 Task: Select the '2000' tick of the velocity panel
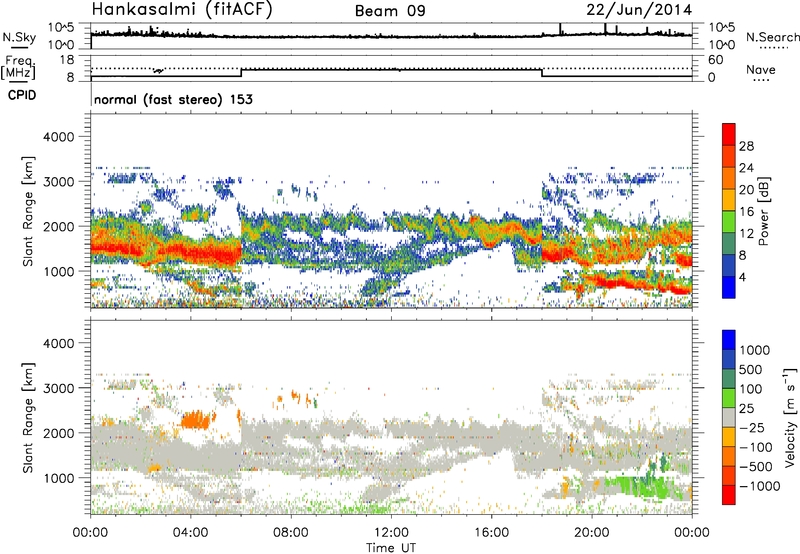click(x=58, y=433)
